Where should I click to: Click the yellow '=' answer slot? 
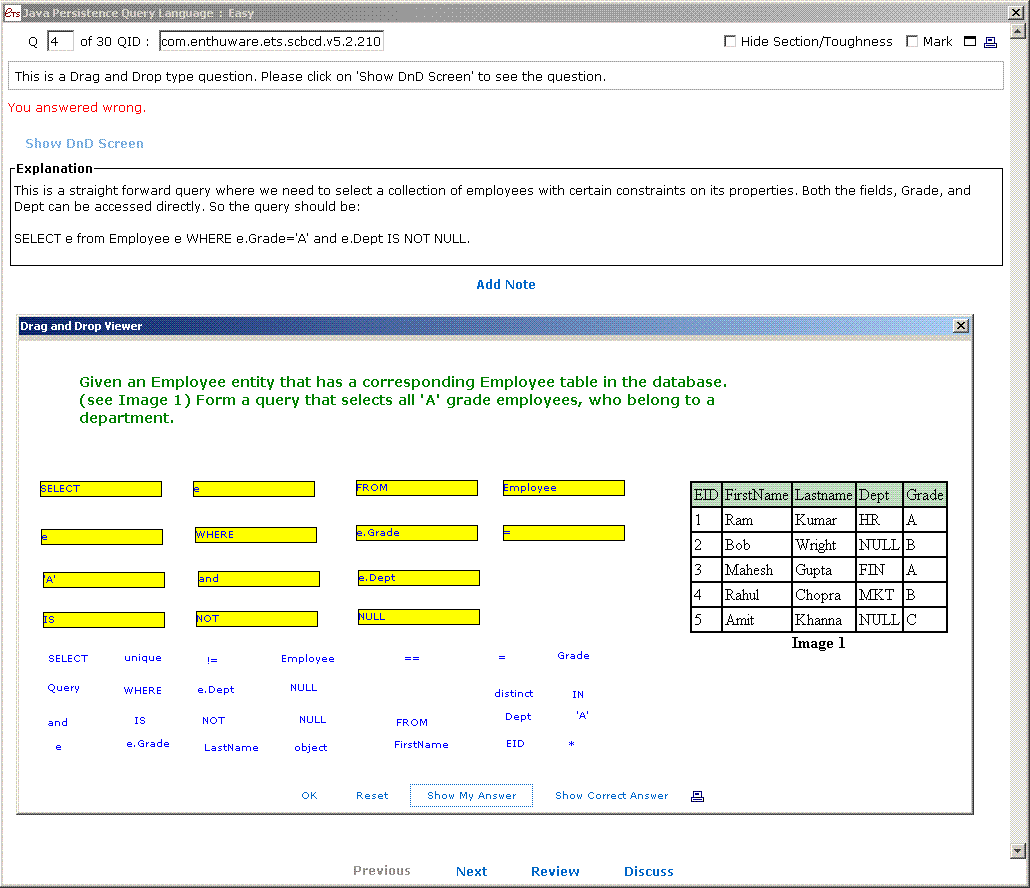(x=564, y=533)
